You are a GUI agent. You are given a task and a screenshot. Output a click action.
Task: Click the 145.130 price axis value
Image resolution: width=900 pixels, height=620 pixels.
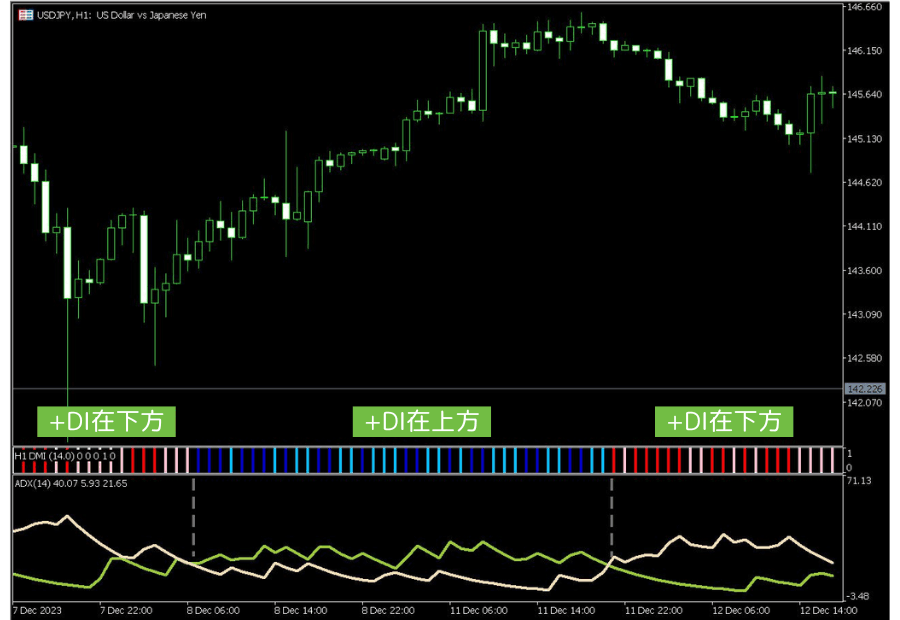point(865,139)
